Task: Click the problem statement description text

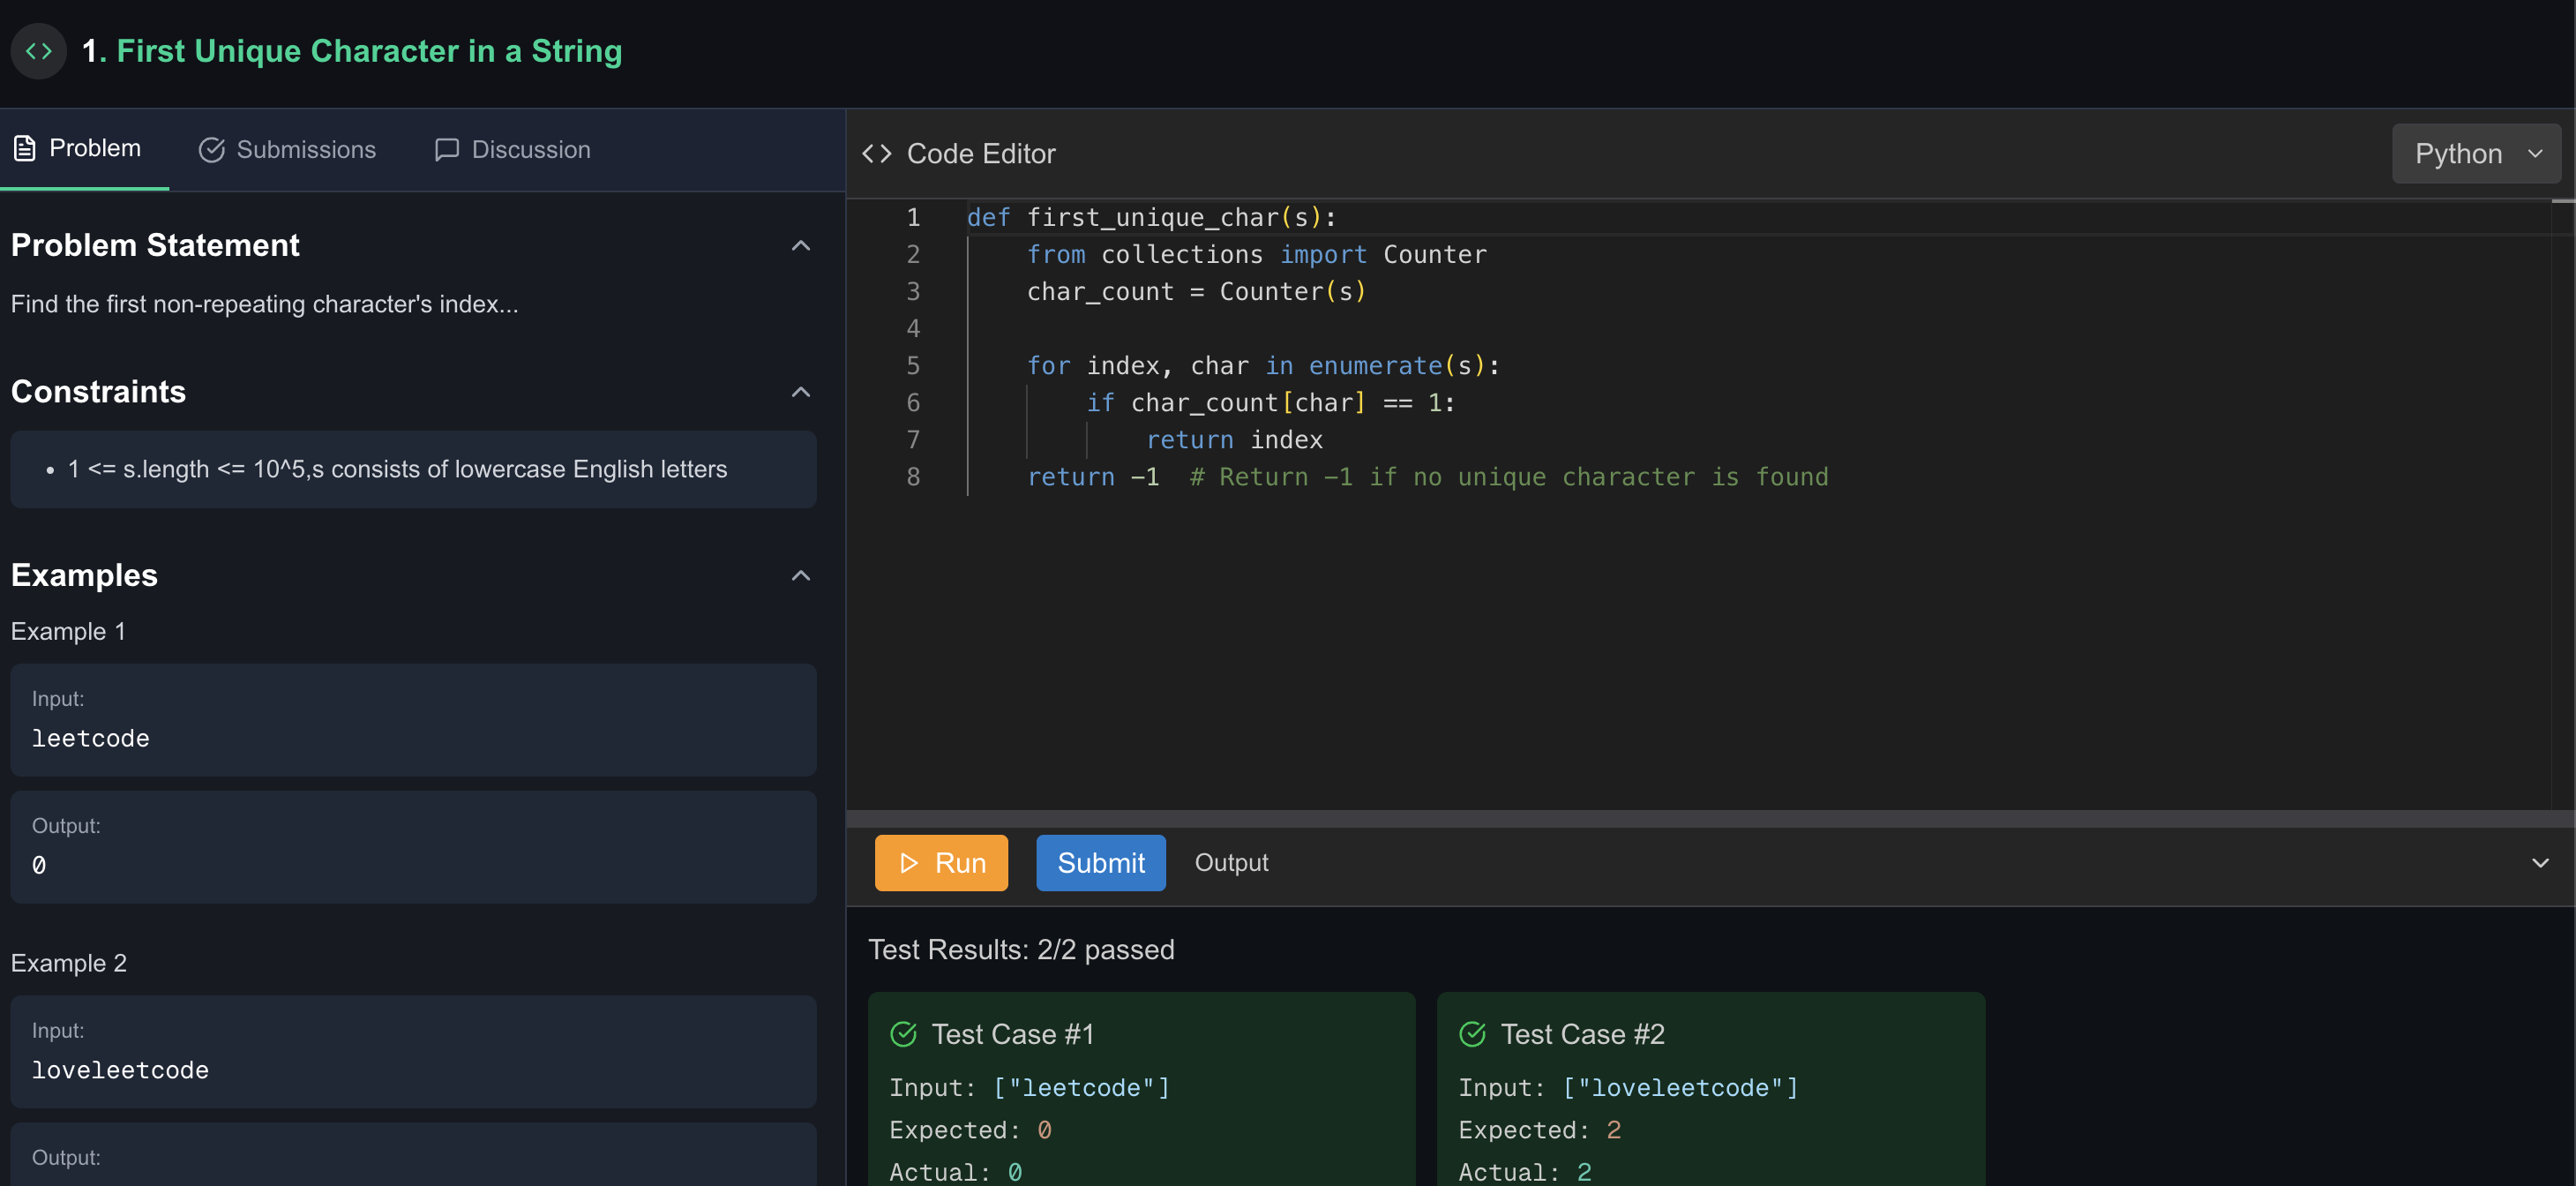Action: pyautogui.click(x=265, y=304)
